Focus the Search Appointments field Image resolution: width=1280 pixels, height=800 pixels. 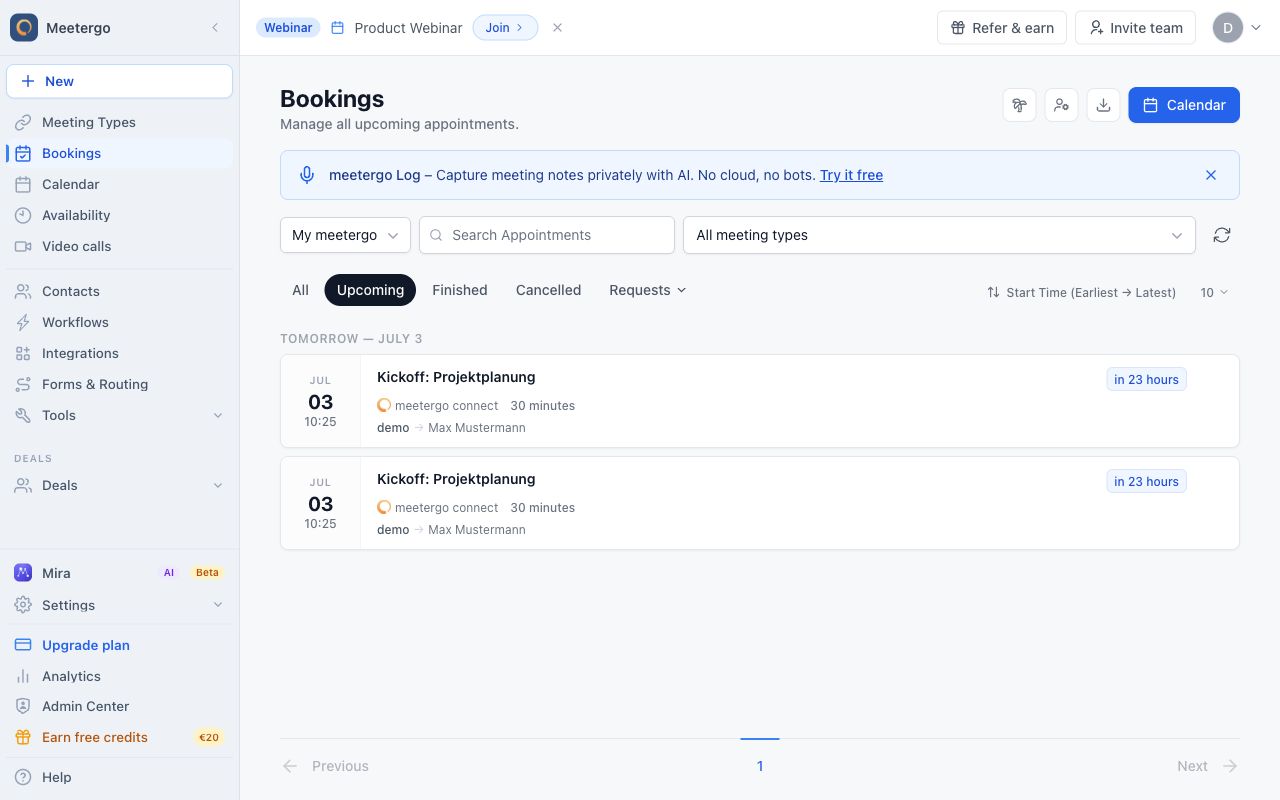click(547, 235)
